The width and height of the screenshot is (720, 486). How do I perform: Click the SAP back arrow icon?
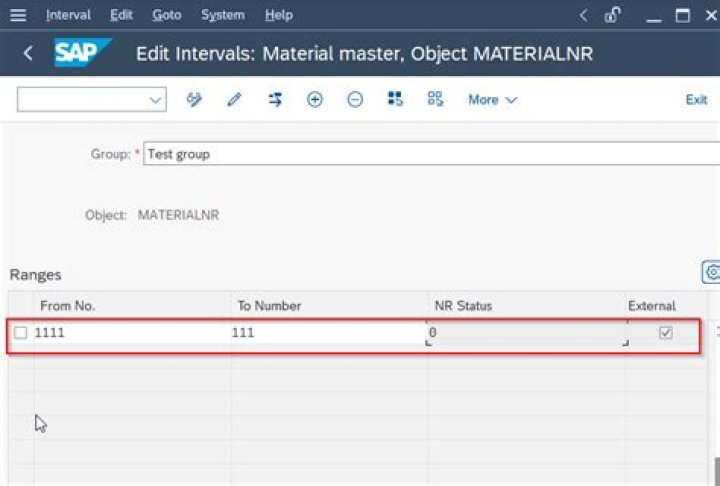click(x=27, y=54)
